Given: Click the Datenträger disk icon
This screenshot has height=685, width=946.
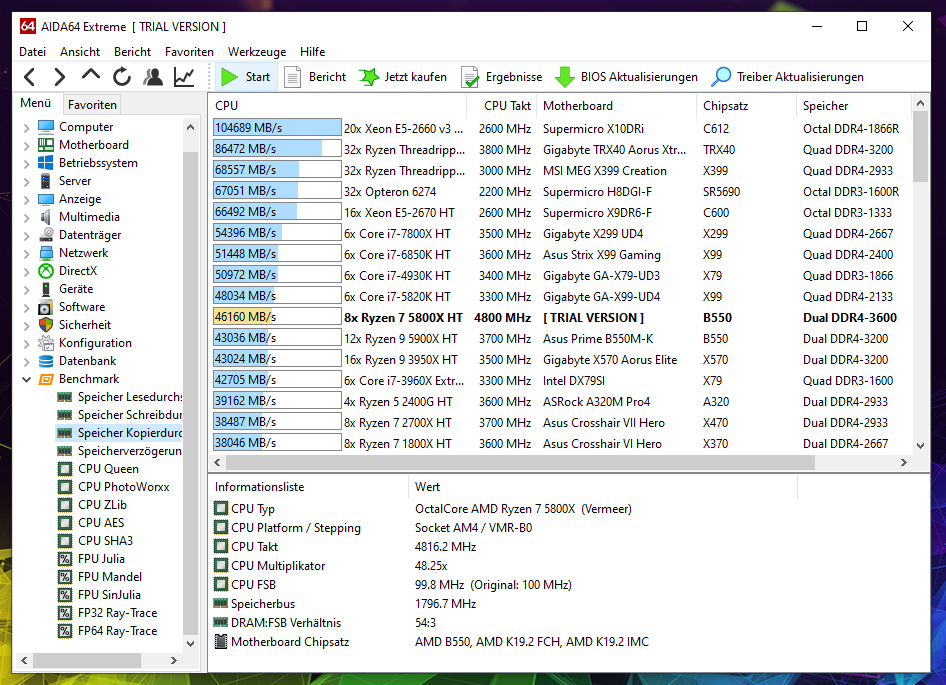Looking at the screenshot, I should (46, 235).
